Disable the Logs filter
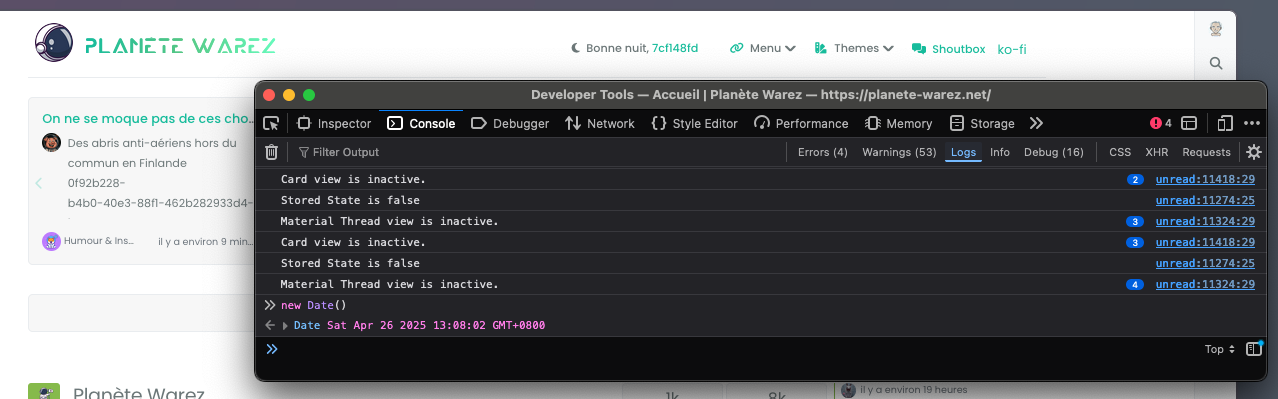Viewport: 1278px width, 399px height. (x=963, y=152)
